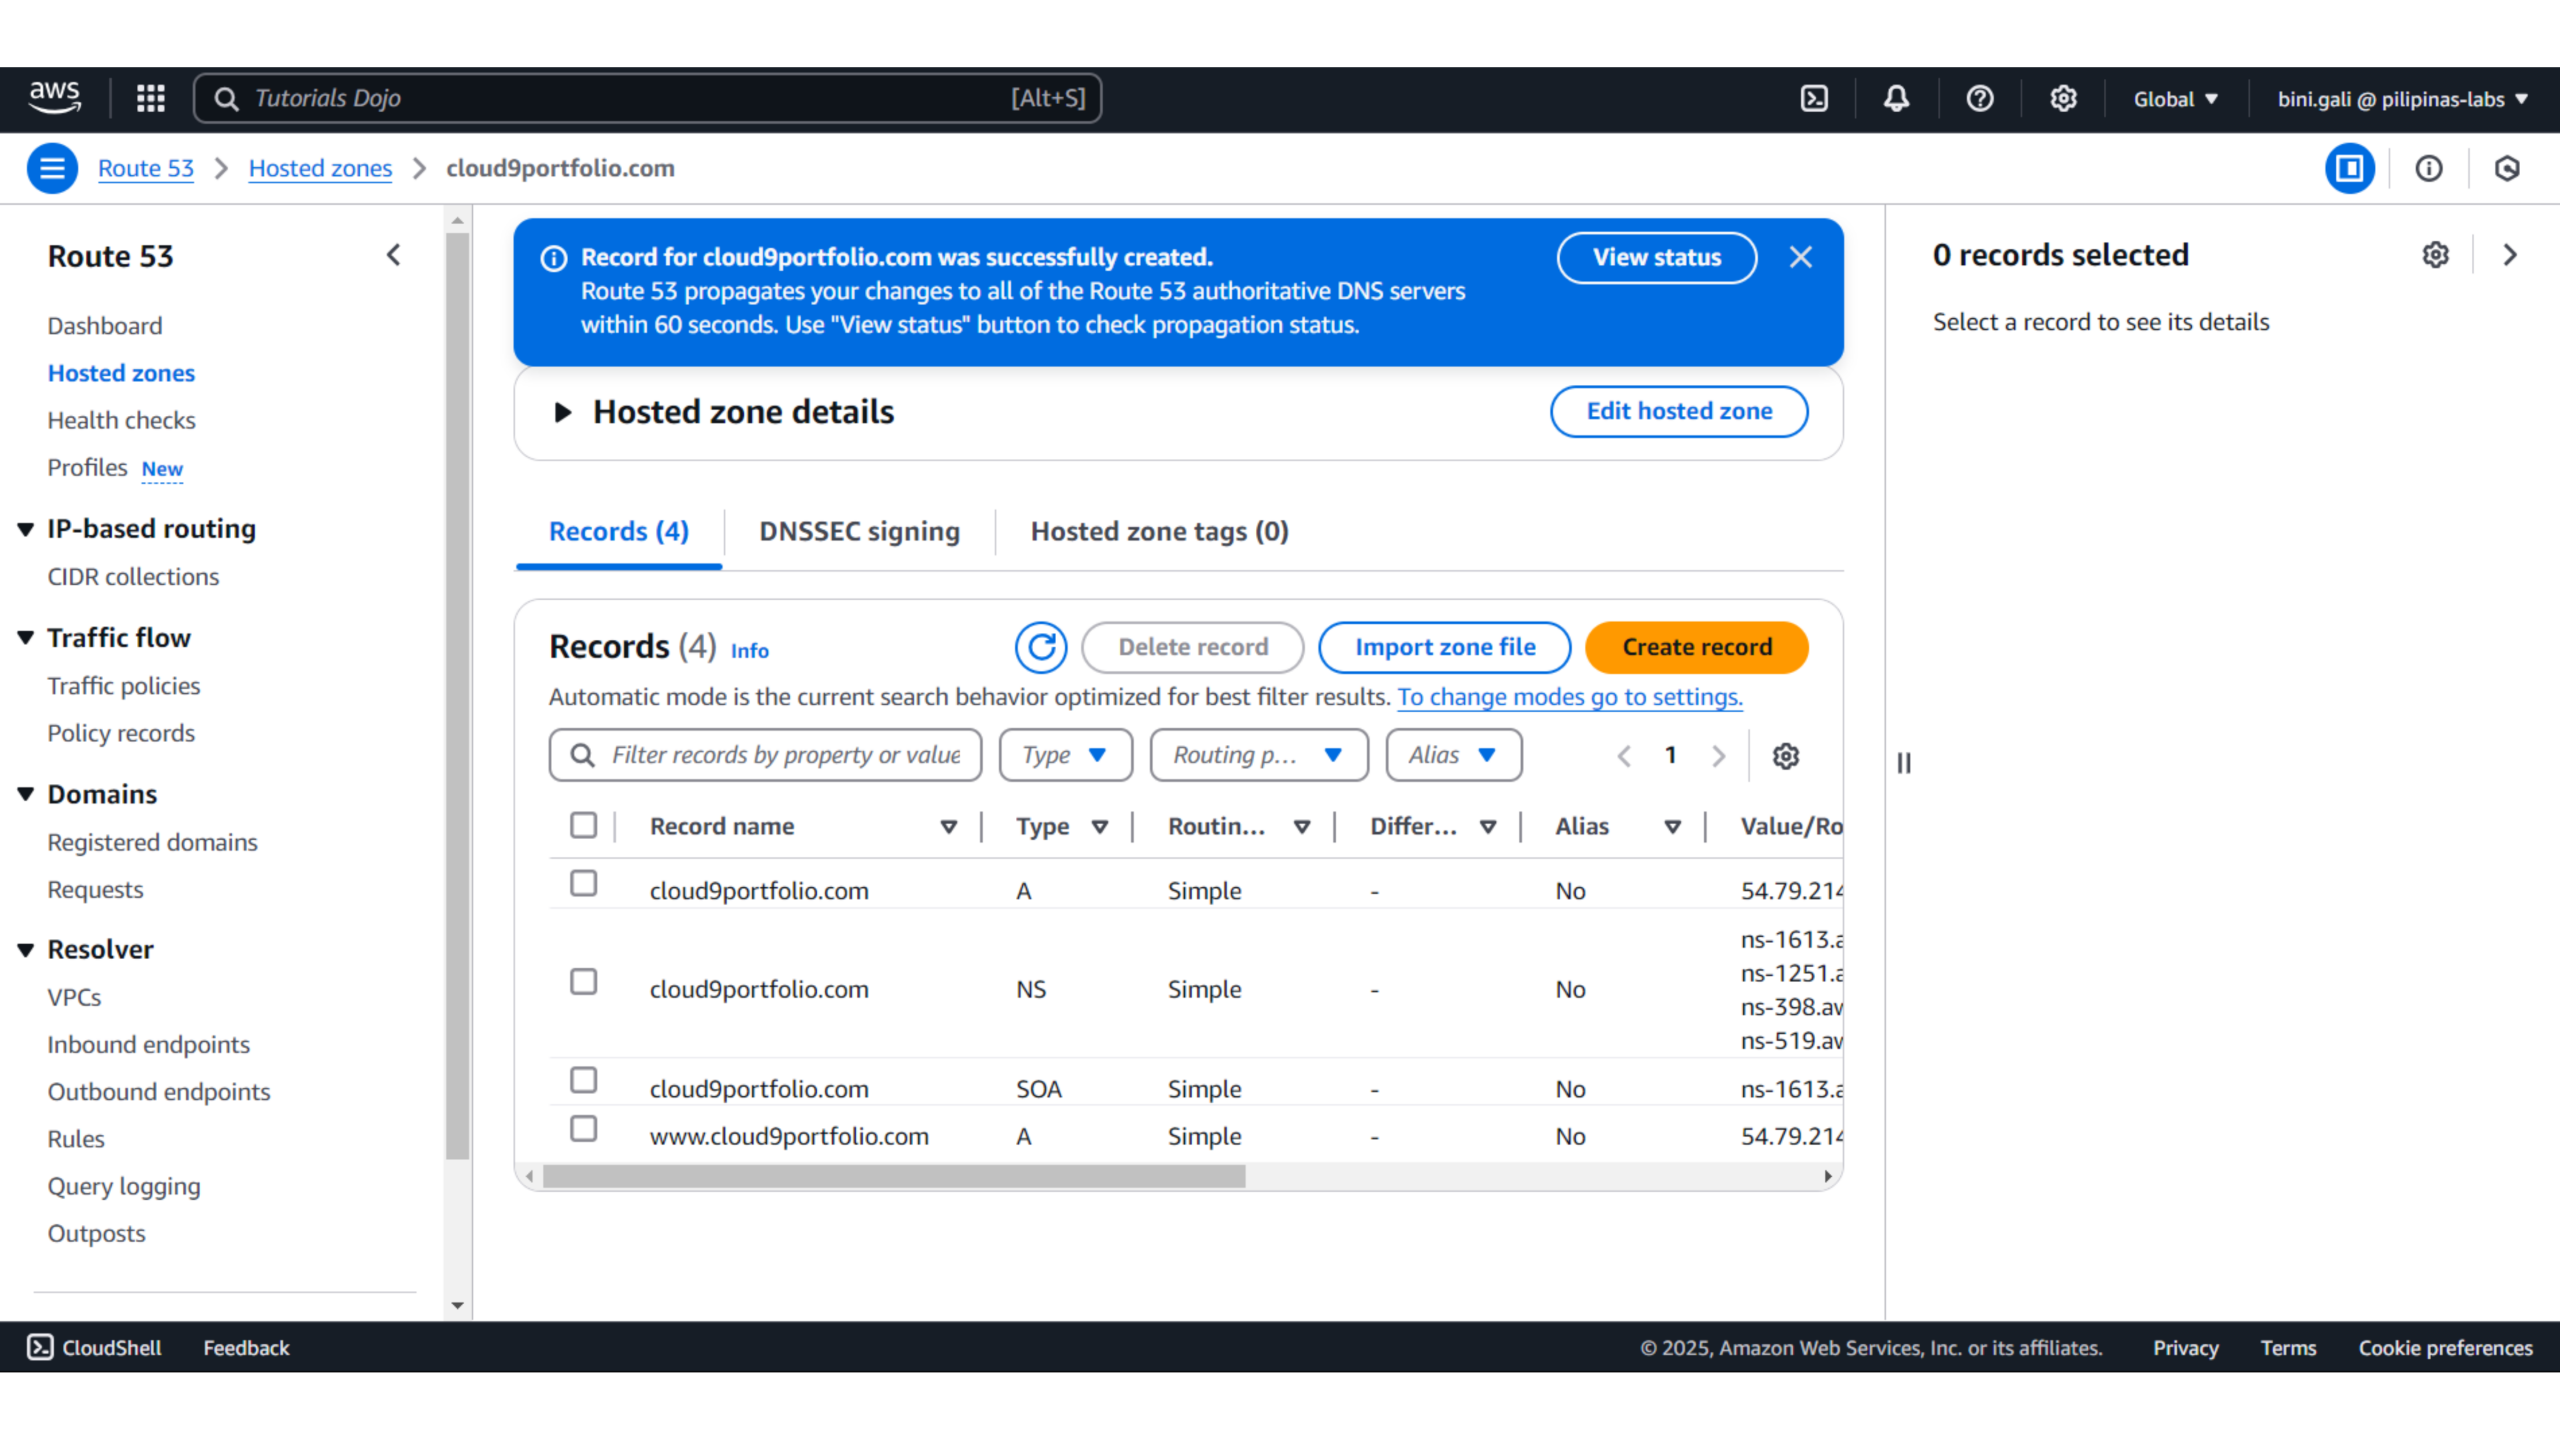Click the records table horizontal scrollbar

point(893,1177)
